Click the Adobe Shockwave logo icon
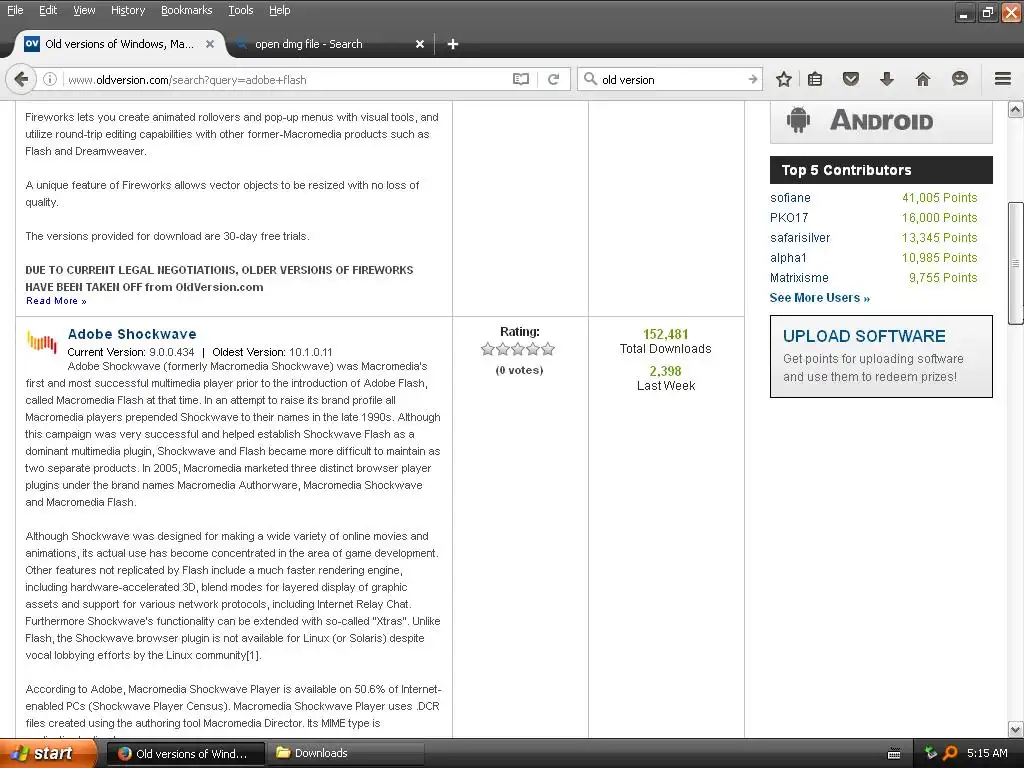The image size is (1024, 768). [42, 341]
